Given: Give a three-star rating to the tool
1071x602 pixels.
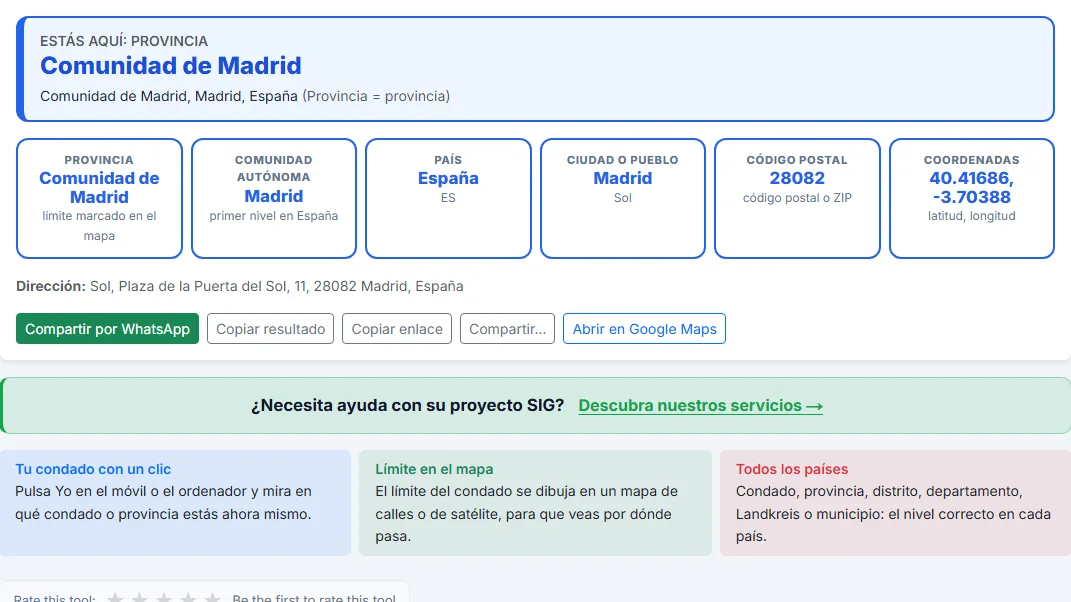Looking at the screenshot, I should coord(164,597).
